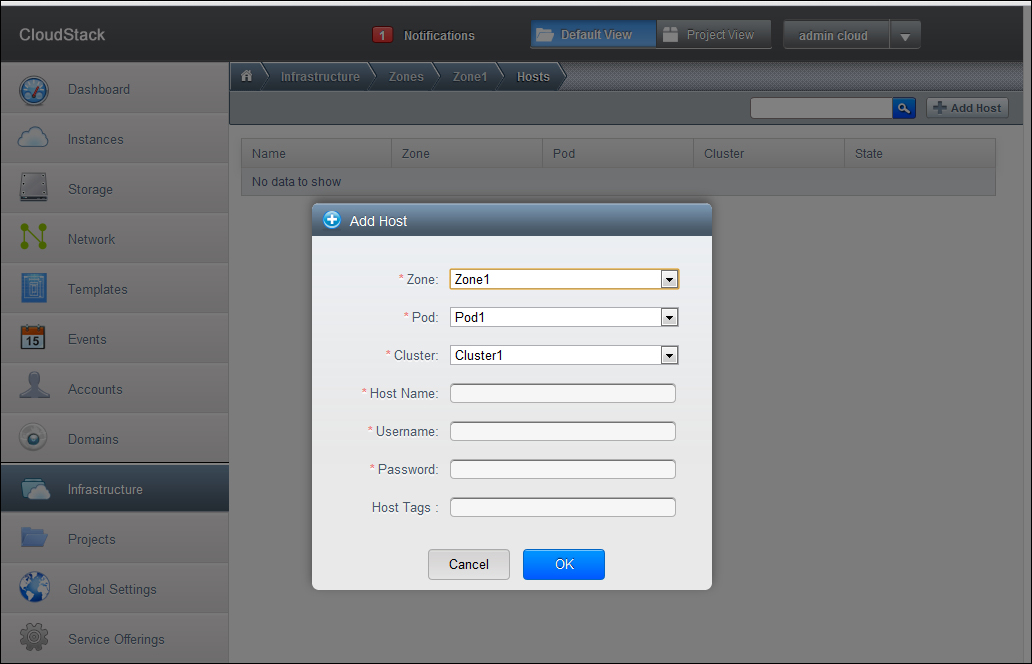This screenshot has height=664, width=1032.
Task: Click into the Host Name field
Action: tap(562, 394)
